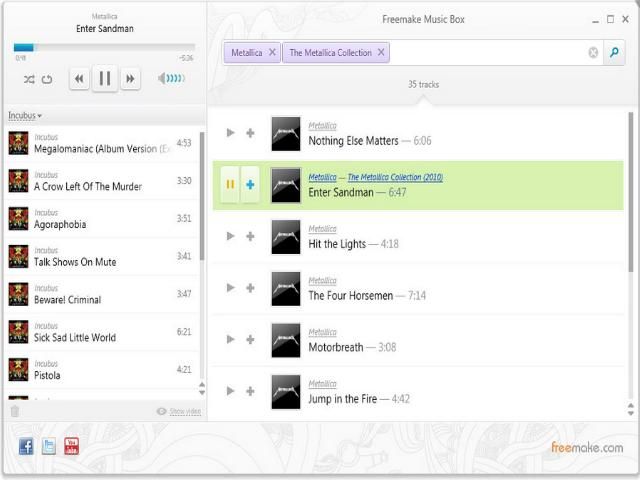Expand the Incubus playlist dropdown
Viewport: 640px width, 480px height.
click(x=25, y=116)
